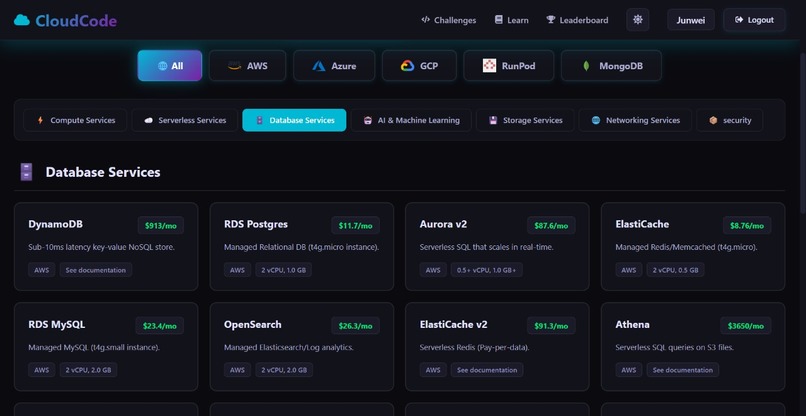Open the DynamoDB card title
806x416 pixels.
pos(56,225)
